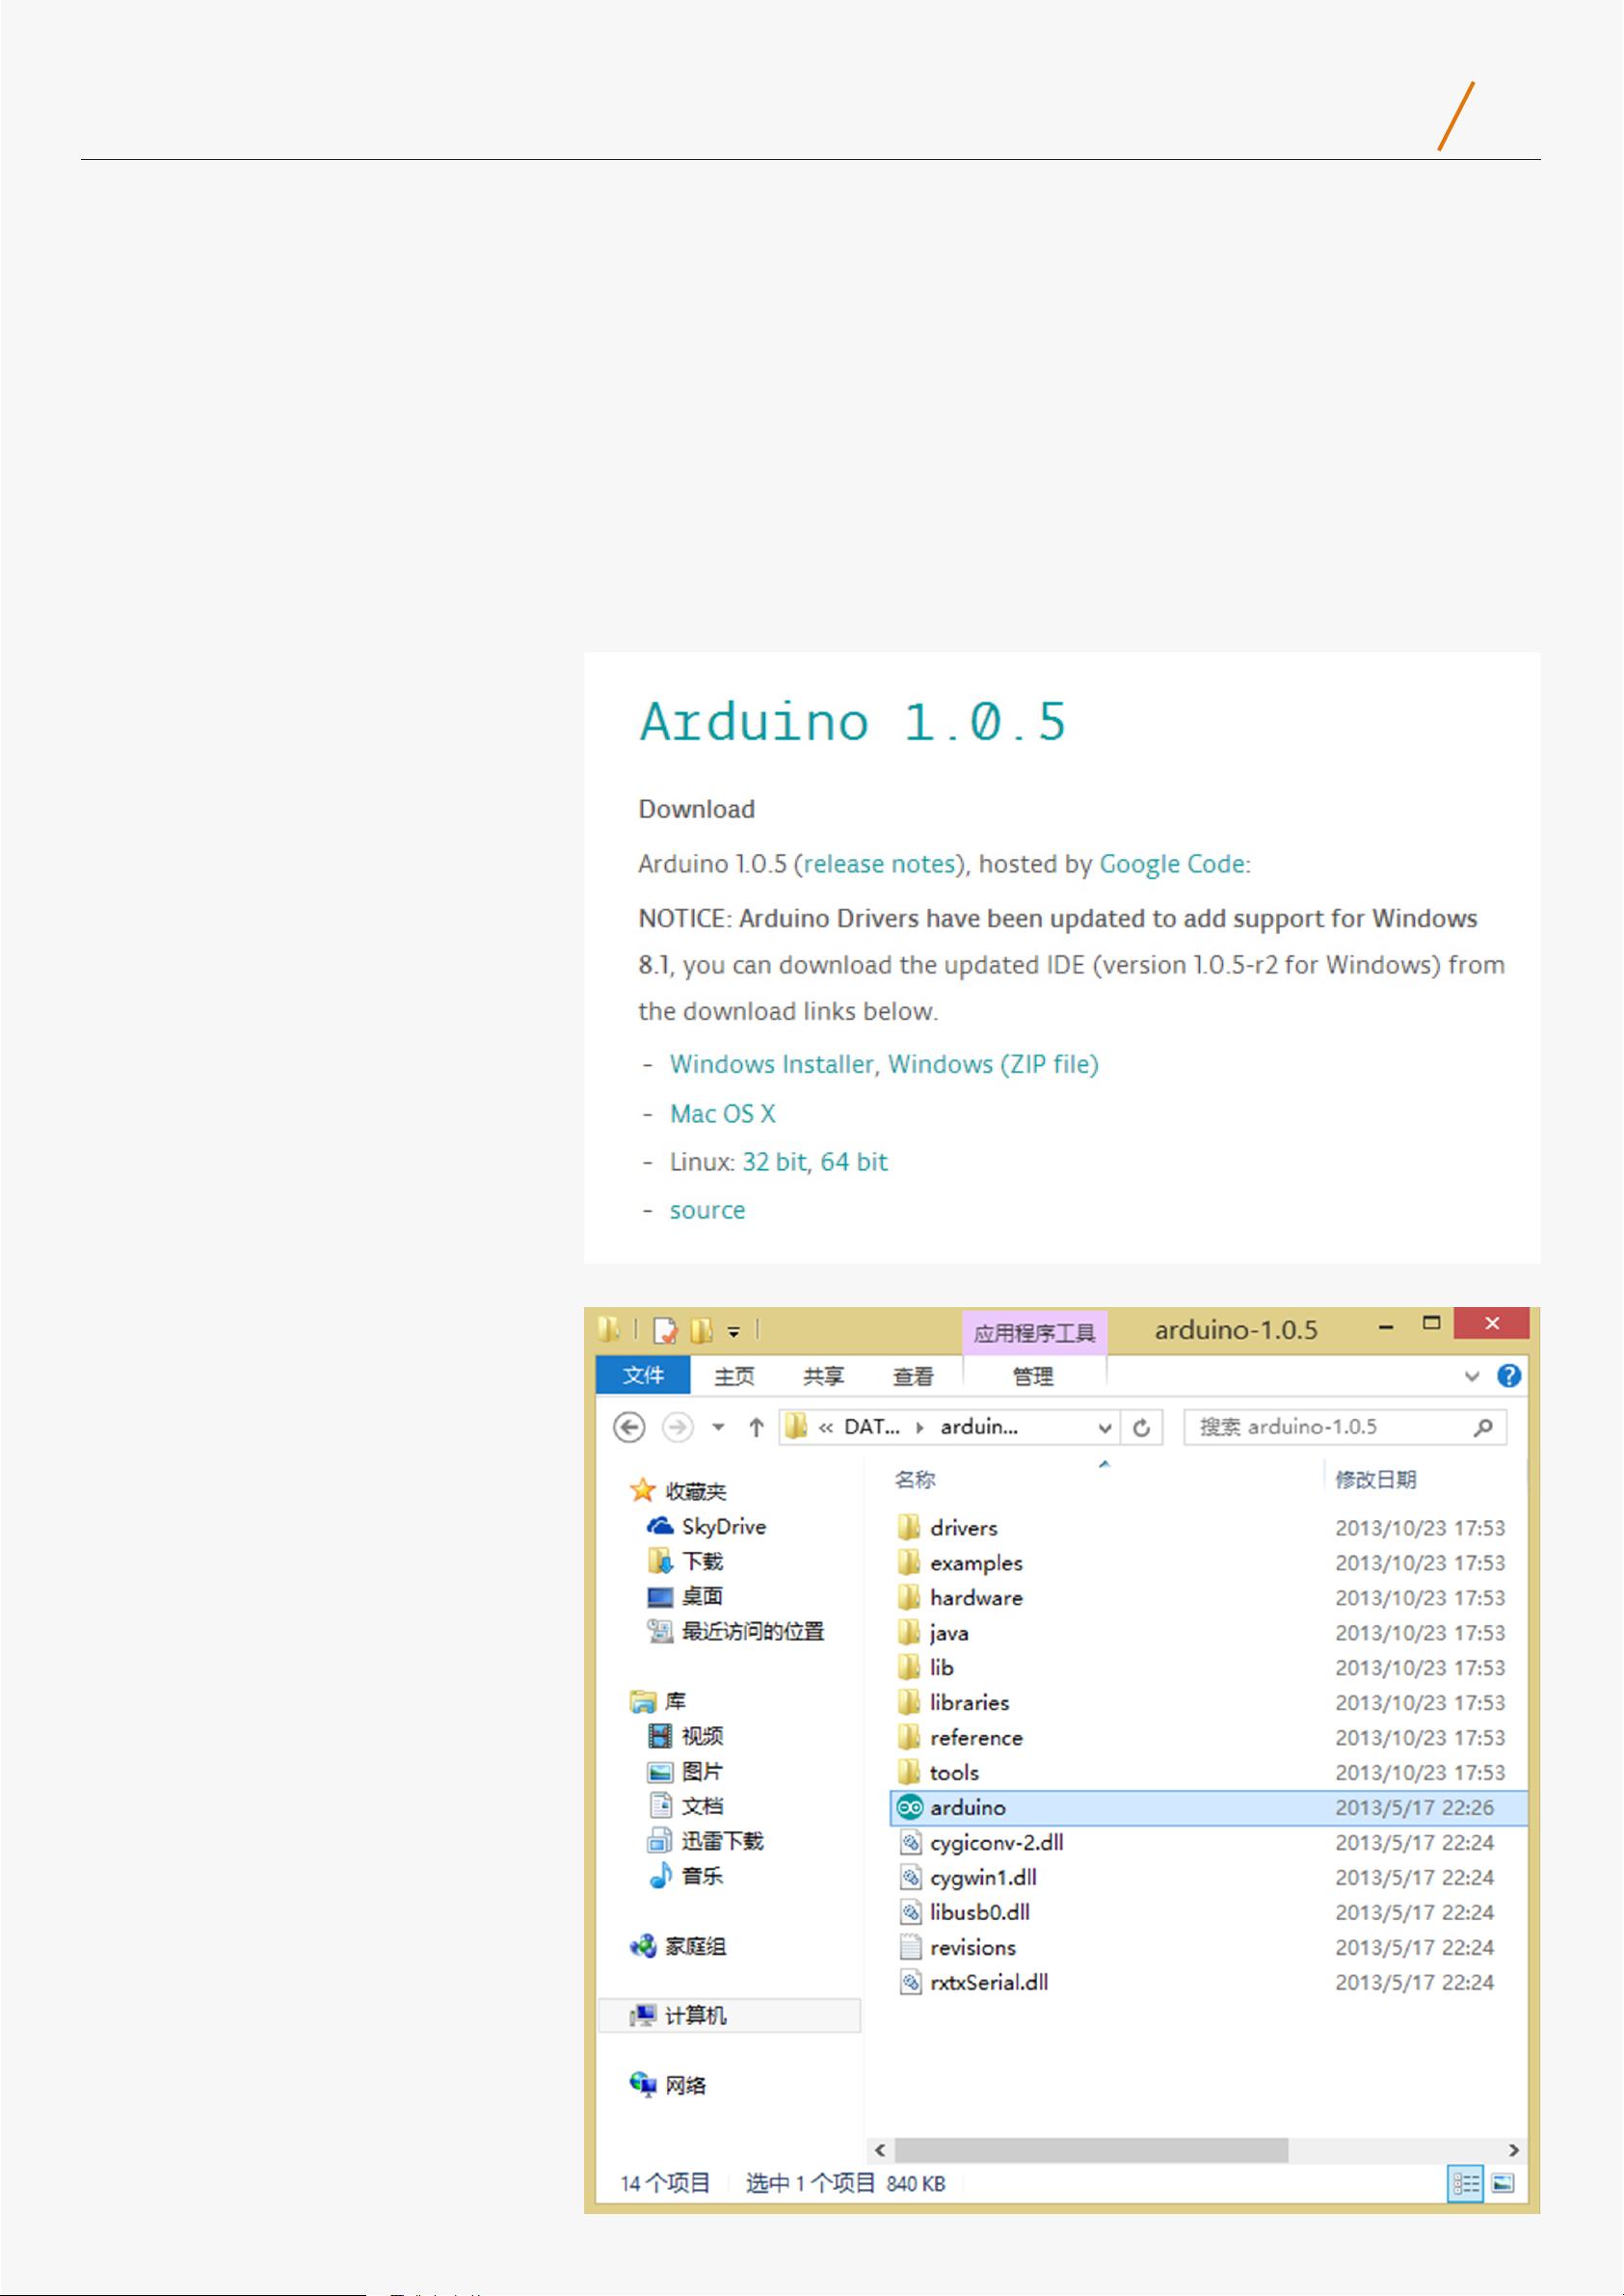Image resolution: width=1624 pixels, height=2296 pixels.
Task: Click the properties icon in quick access toolbar
Action: (665, 1330)
